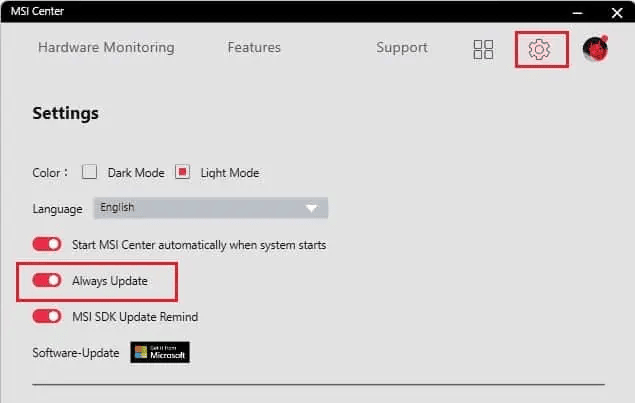This screenshot has width=635, height=403.
Task: Click the MSI dragon profile avatar
Action: tap(596, 48)
